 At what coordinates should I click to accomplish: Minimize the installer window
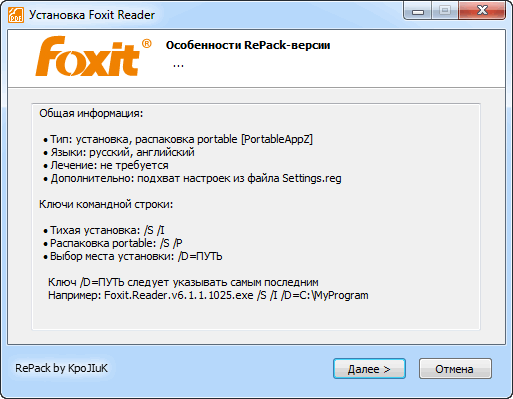coord(418,11)
